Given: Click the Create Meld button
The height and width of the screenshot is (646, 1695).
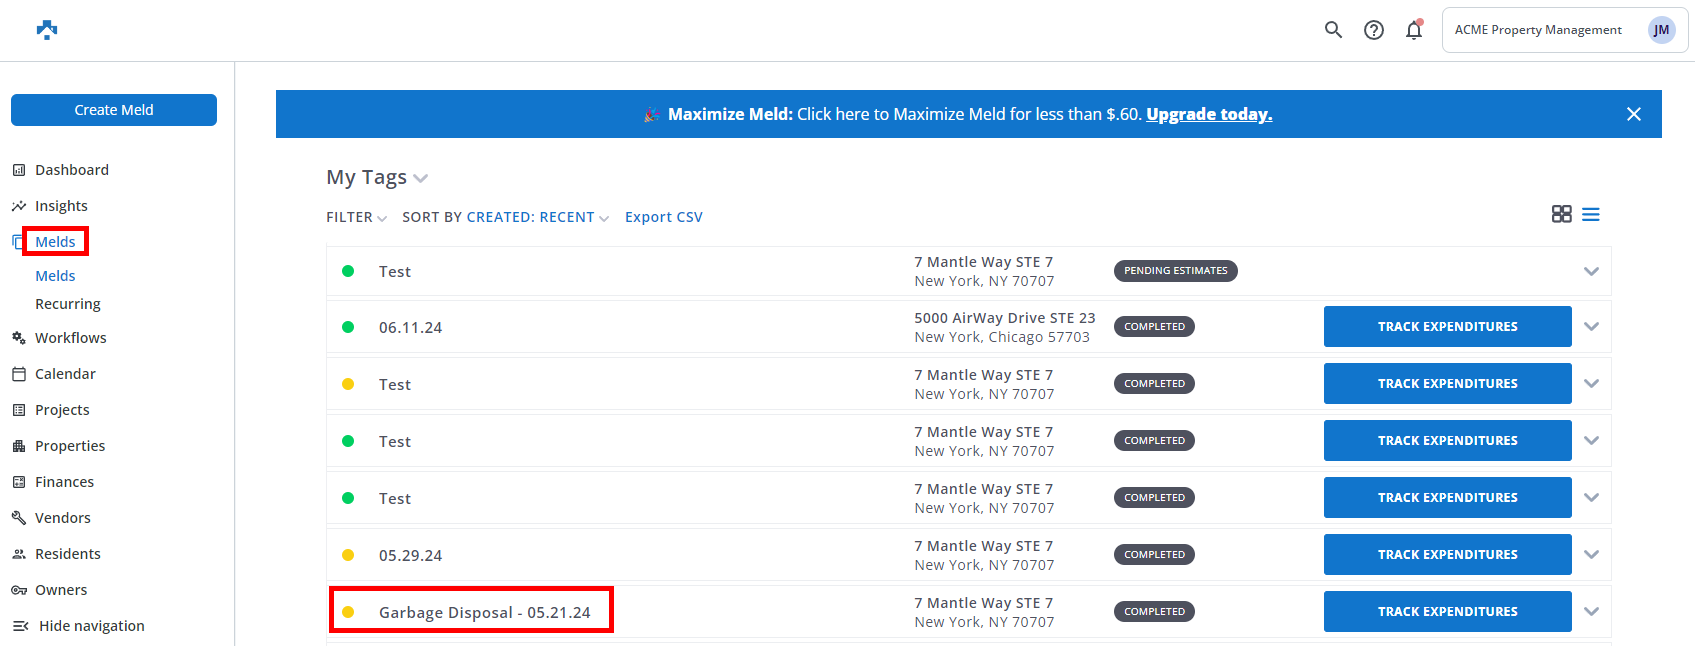Looking at the screenshot, I should [114, 110].
